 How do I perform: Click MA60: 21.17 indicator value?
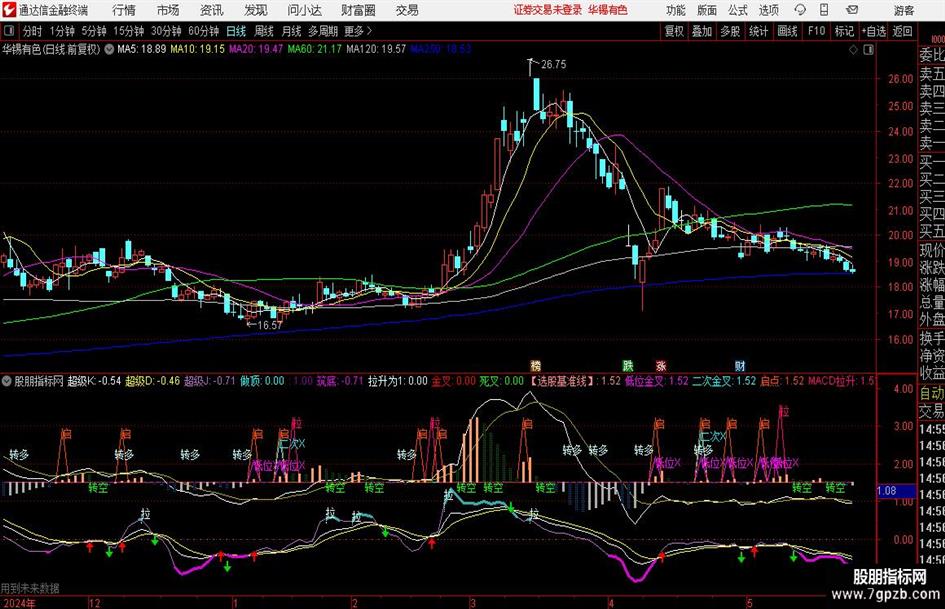click(x=315, y=49)
